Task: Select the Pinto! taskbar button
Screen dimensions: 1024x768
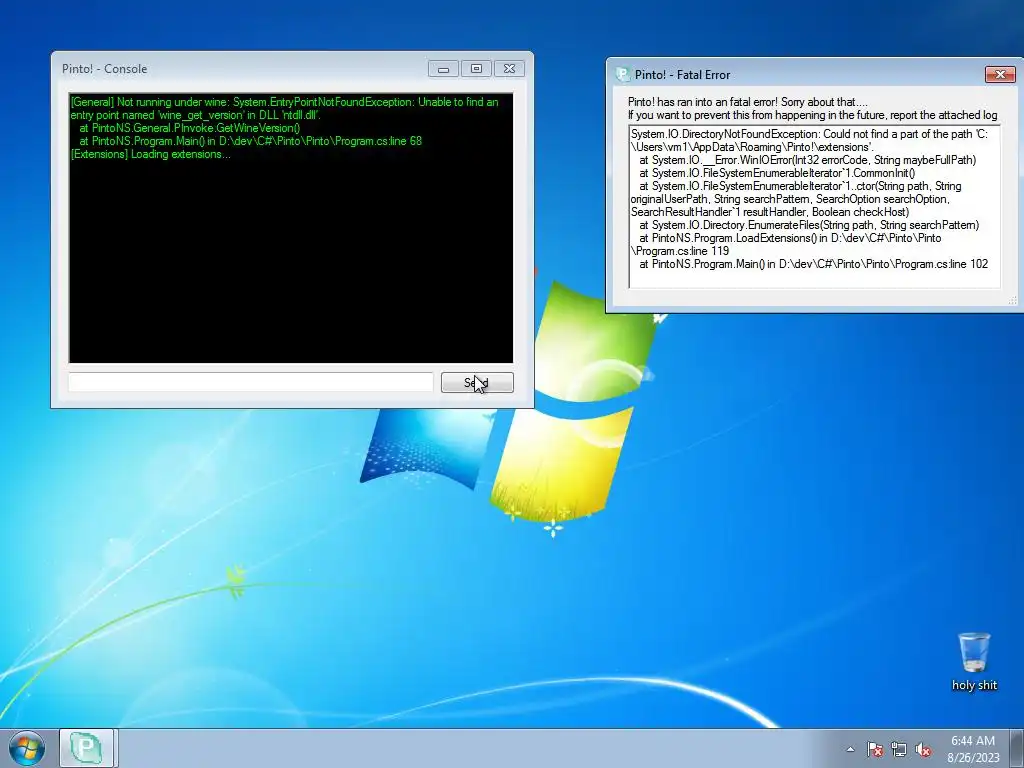Action: 88,748
